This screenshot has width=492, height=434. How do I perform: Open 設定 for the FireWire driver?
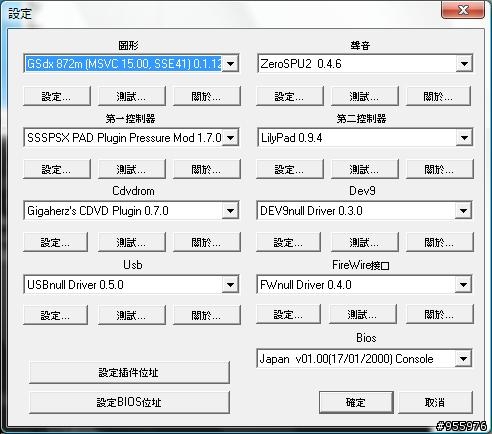pos(288,314)
